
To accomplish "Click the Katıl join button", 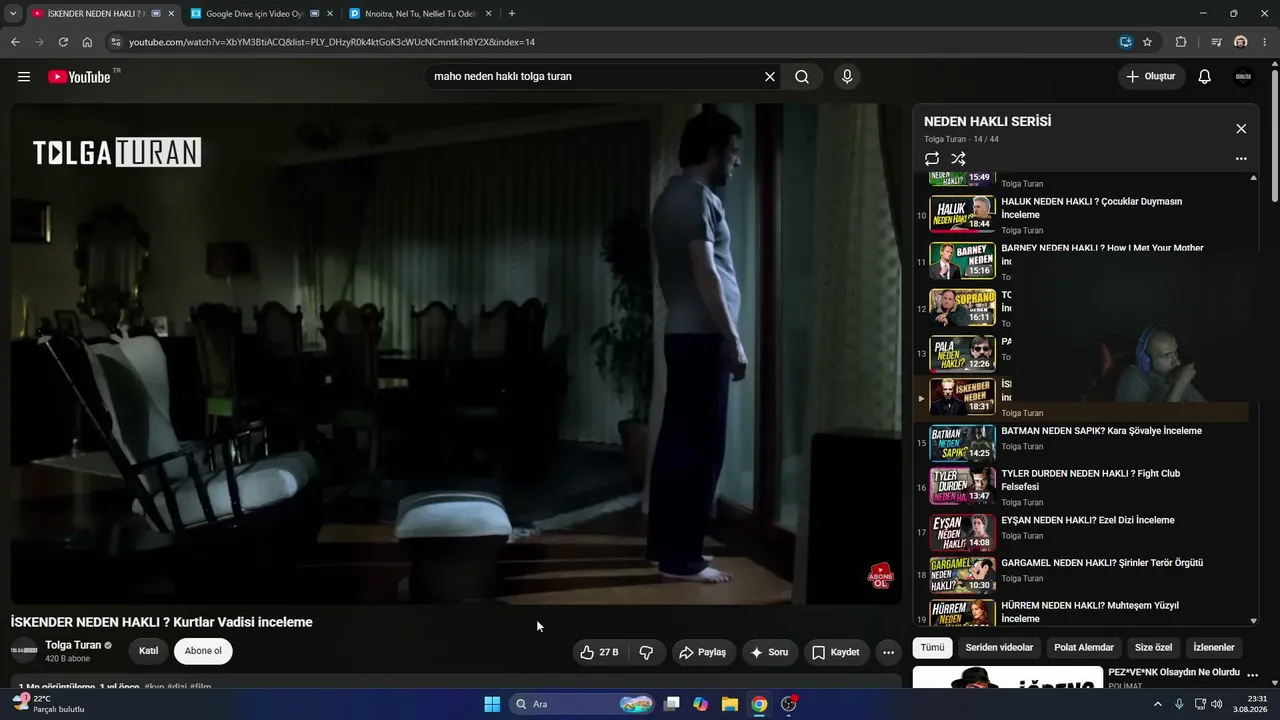I will click(x=149, y=651).
